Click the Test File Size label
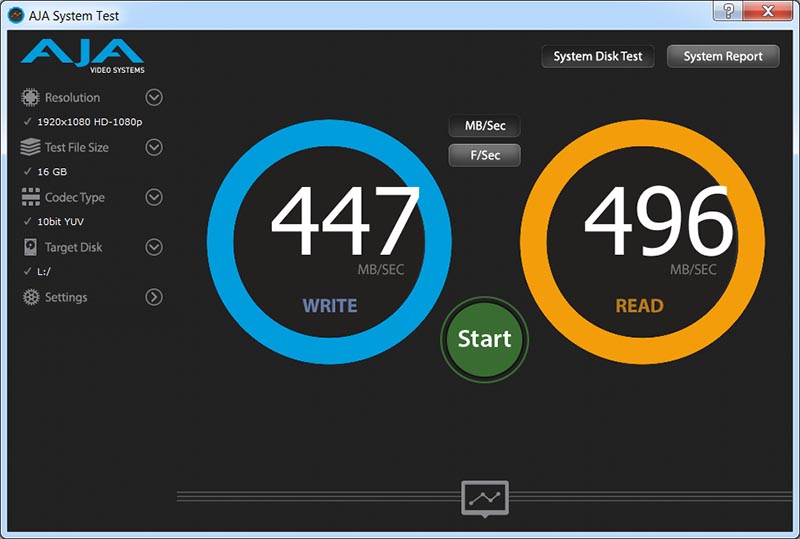800x539 pixels. [77, 148]
